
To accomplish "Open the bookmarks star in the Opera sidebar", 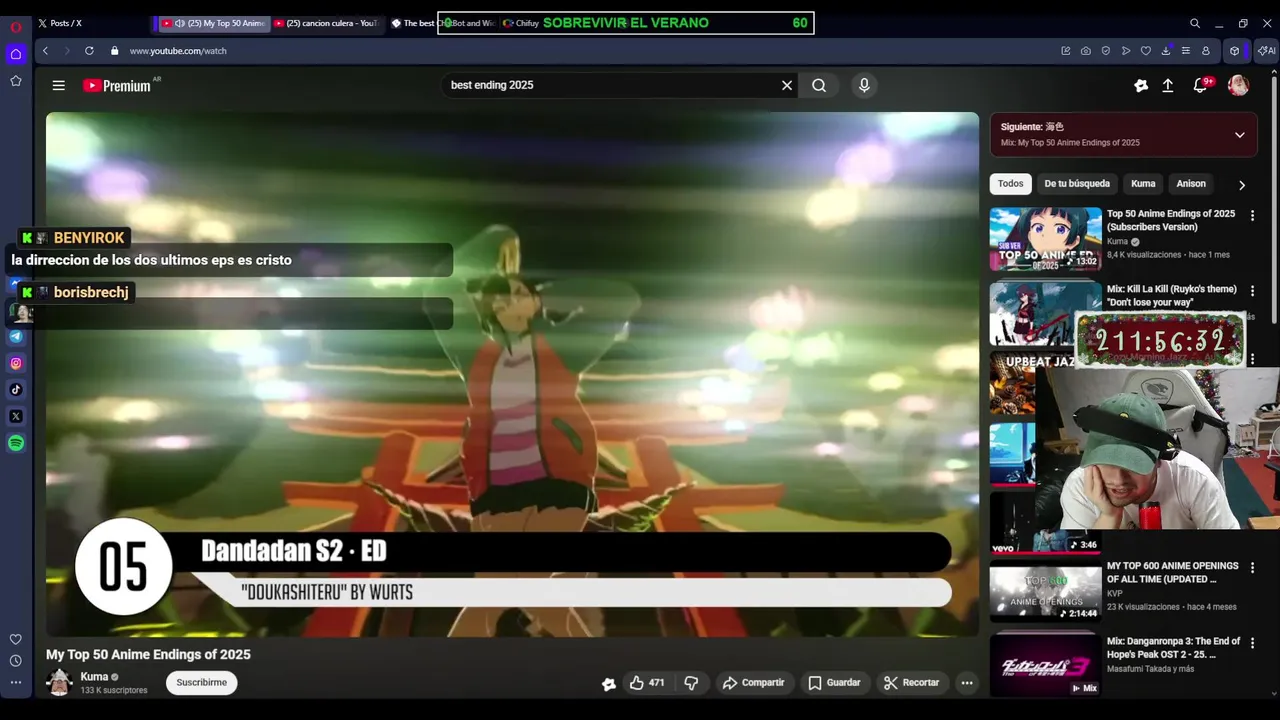I will pyautogui.click(x=16, y=81).
